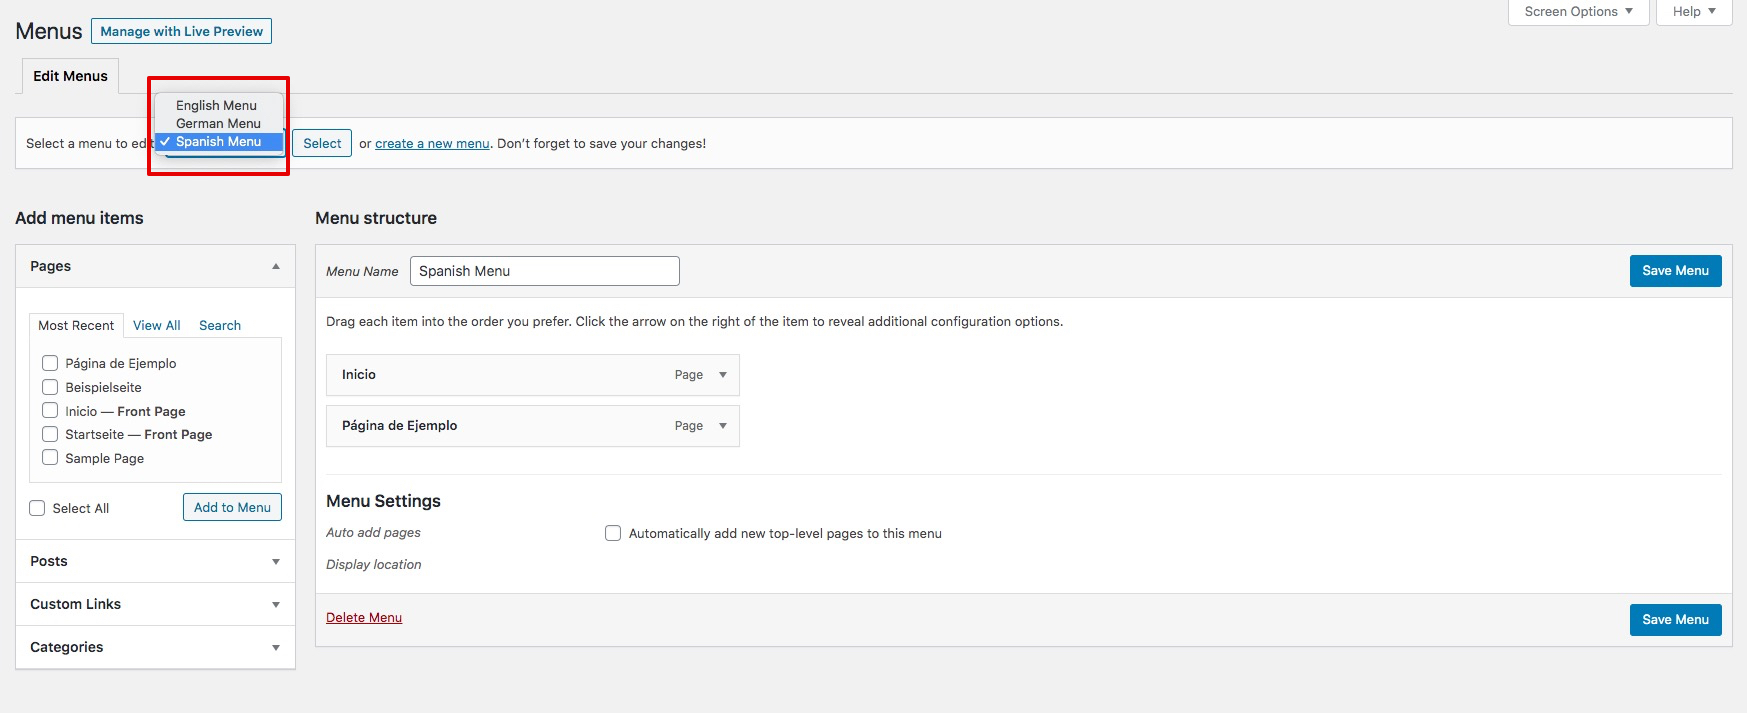This screenshot has width=1747, height=713.
Task: Open the Help dropdown
Action: tap(1693, 12)
